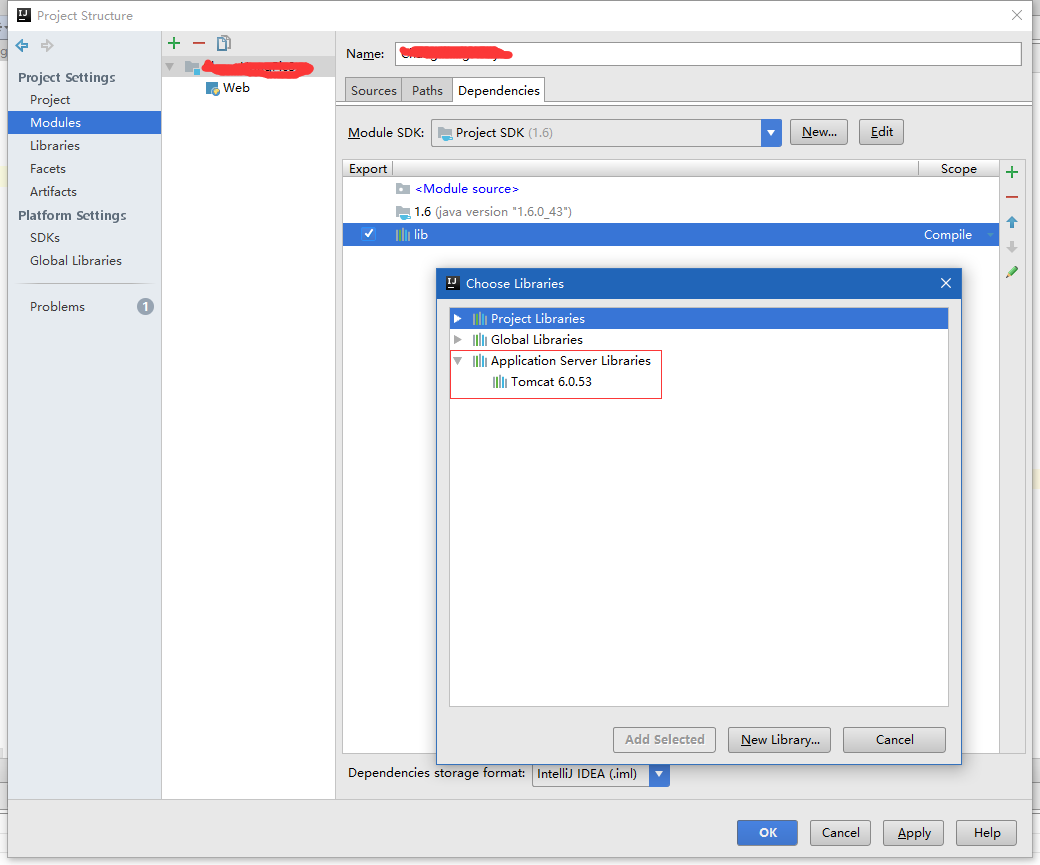
Task: Remove the module with red minus icon
Action: coord(199,43)
